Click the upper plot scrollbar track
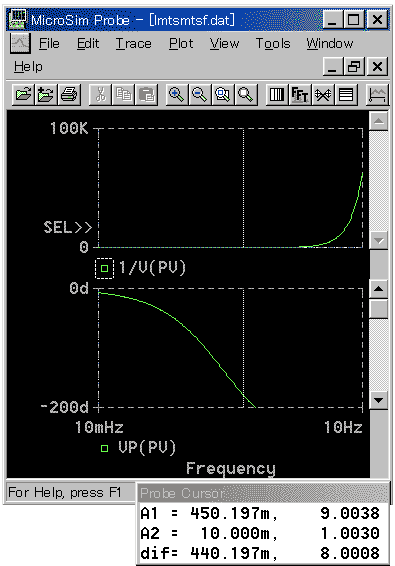The width and height of the screenshot is (395, 566). pos(379,180)
